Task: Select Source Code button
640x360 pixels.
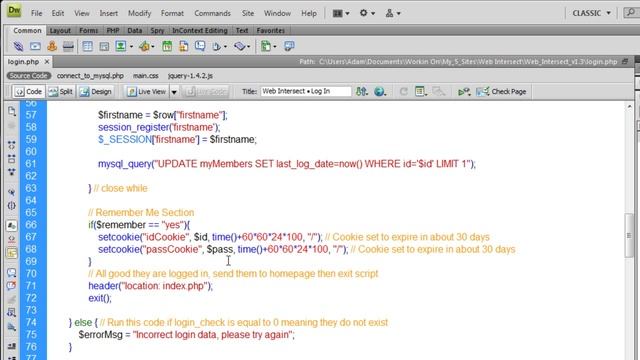Action: [x=29, y=76]
